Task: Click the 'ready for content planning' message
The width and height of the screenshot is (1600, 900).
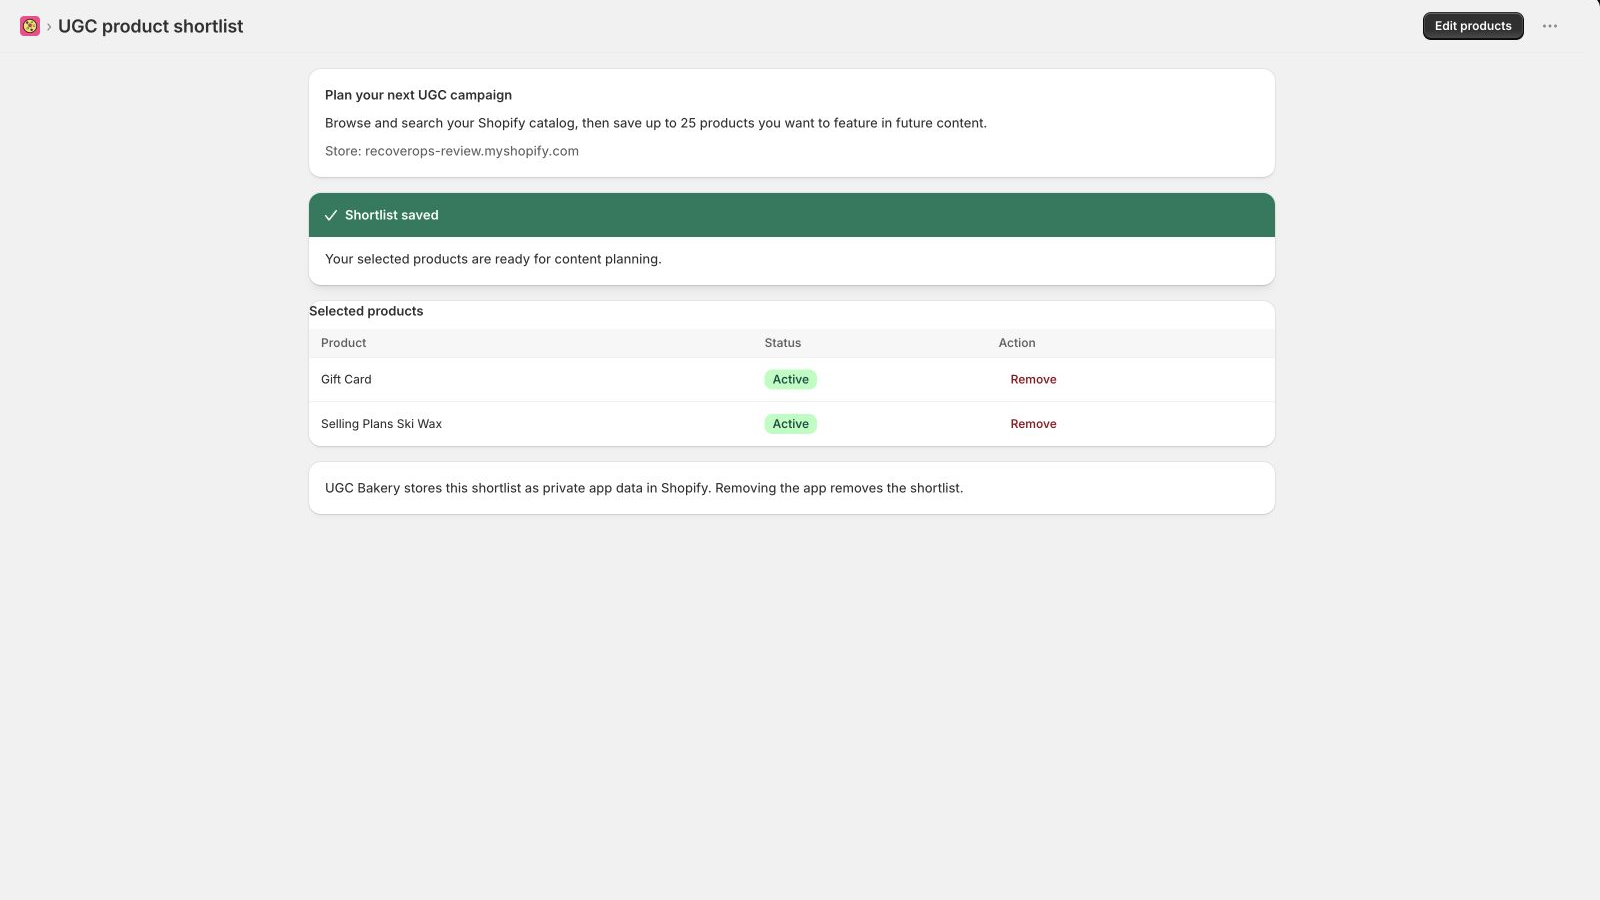Action: click(493, 259)
